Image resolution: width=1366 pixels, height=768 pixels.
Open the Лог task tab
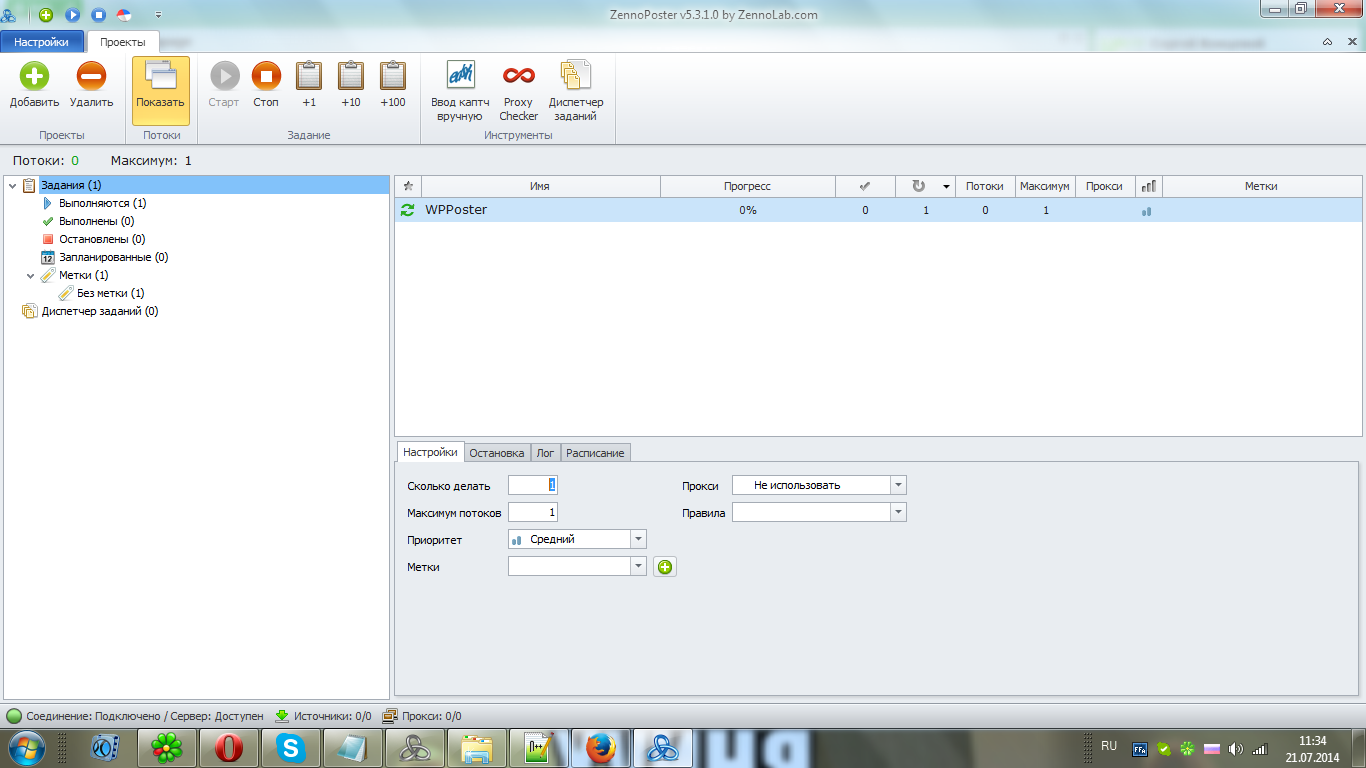click(545, 453)
